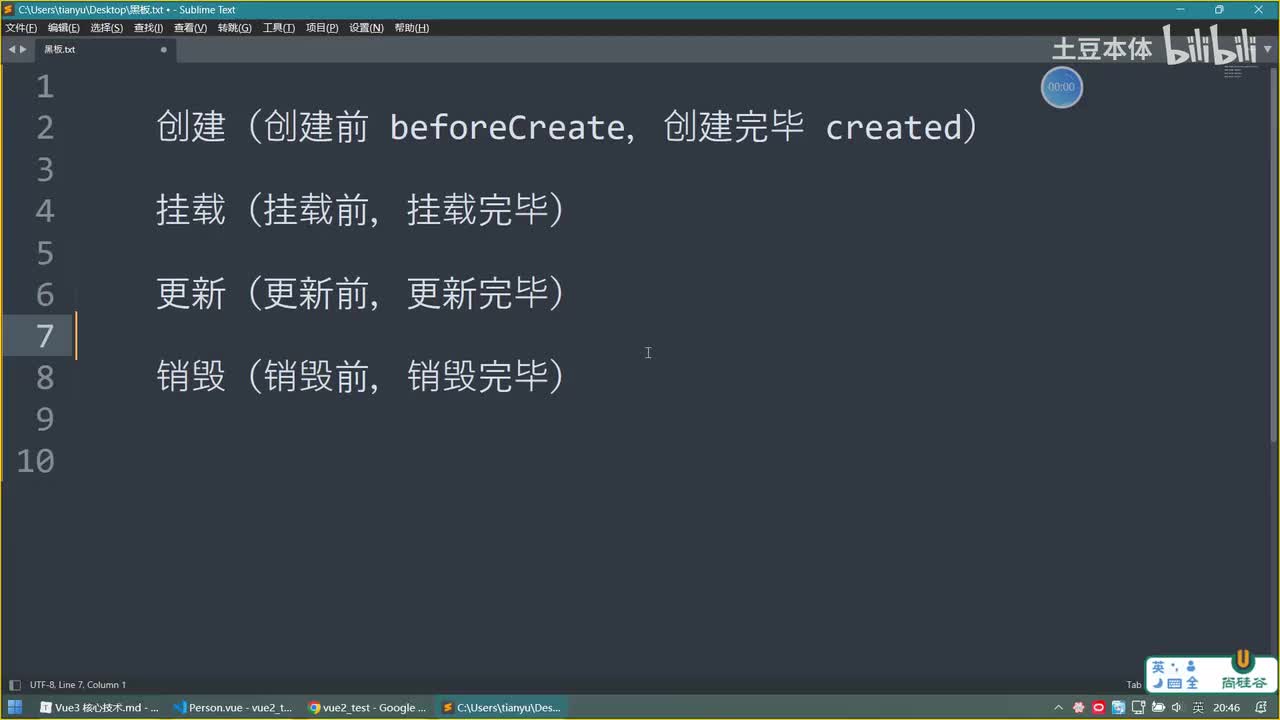This screenshot has width=1280, height=720.
Task: Open the 帮助(H) menu
Action: coord(411,28)
